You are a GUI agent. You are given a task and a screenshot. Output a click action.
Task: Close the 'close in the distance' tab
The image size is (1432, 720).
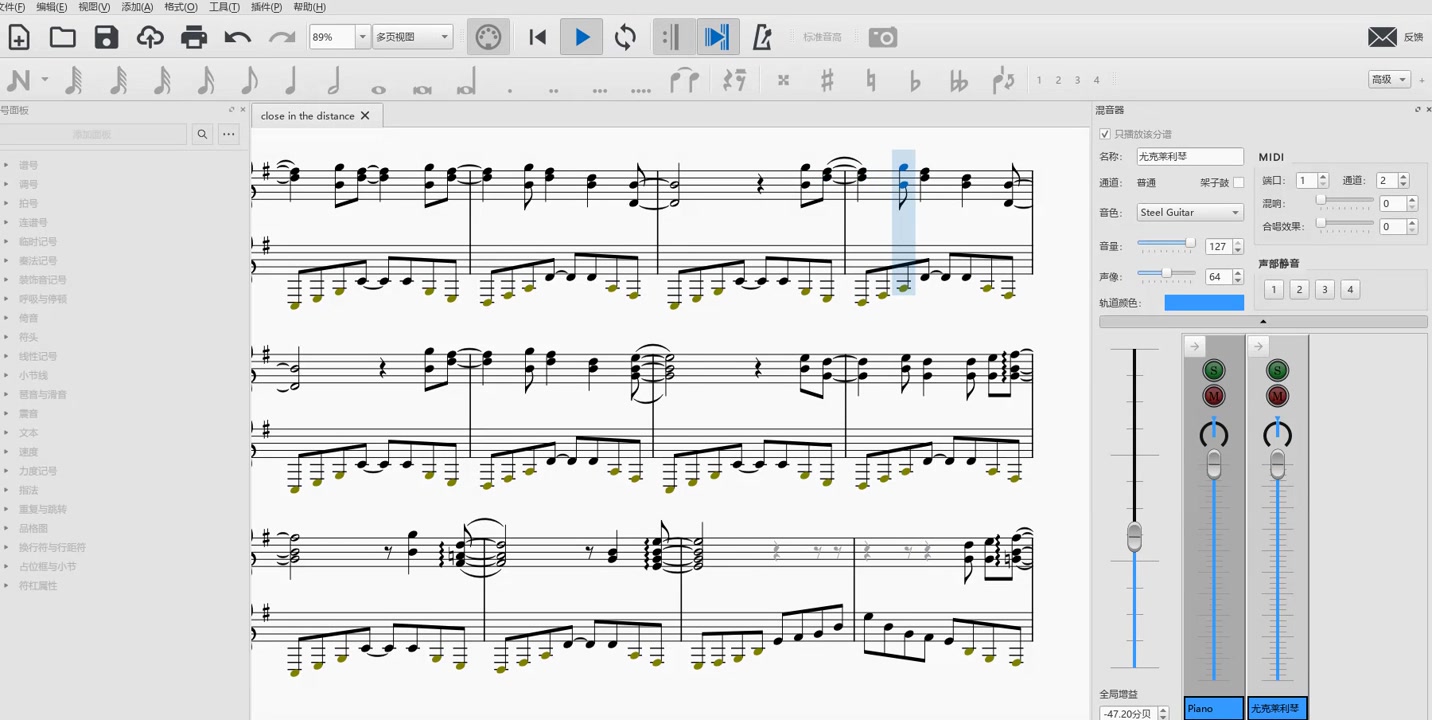pyautogui.click(x=365, y=116)
